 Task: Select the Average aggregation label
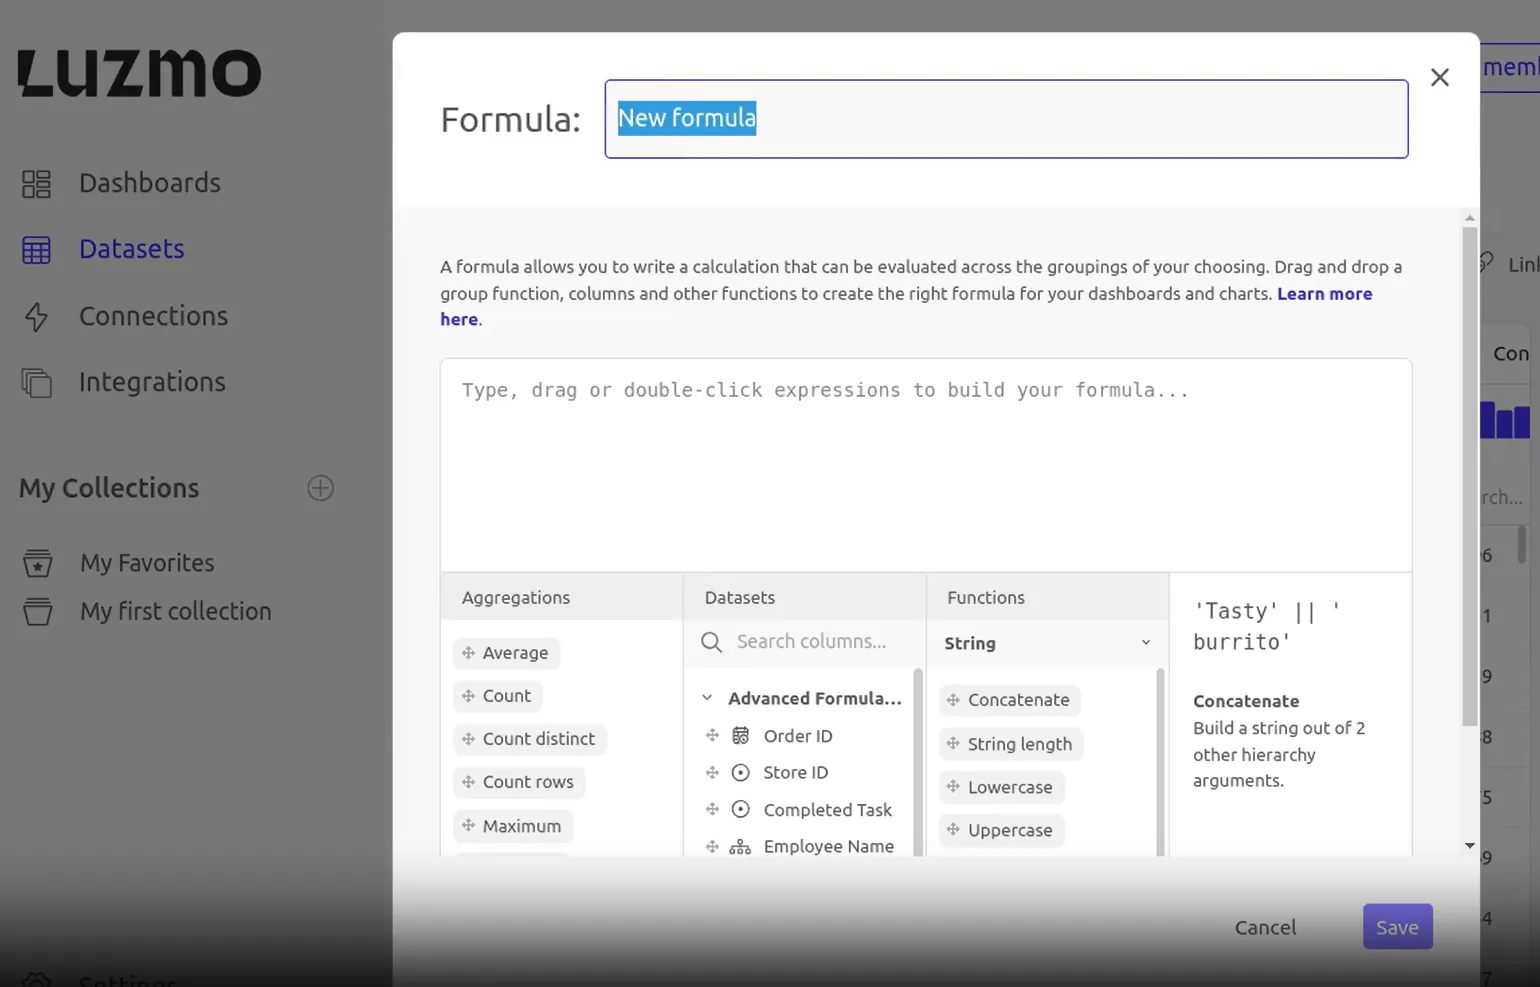point(515,653)
